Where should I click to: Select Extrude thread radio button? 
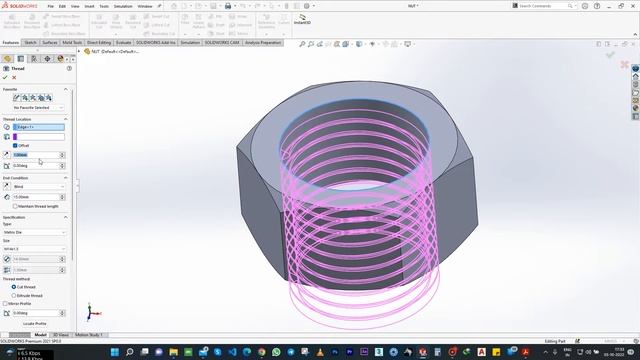(14, 296)
